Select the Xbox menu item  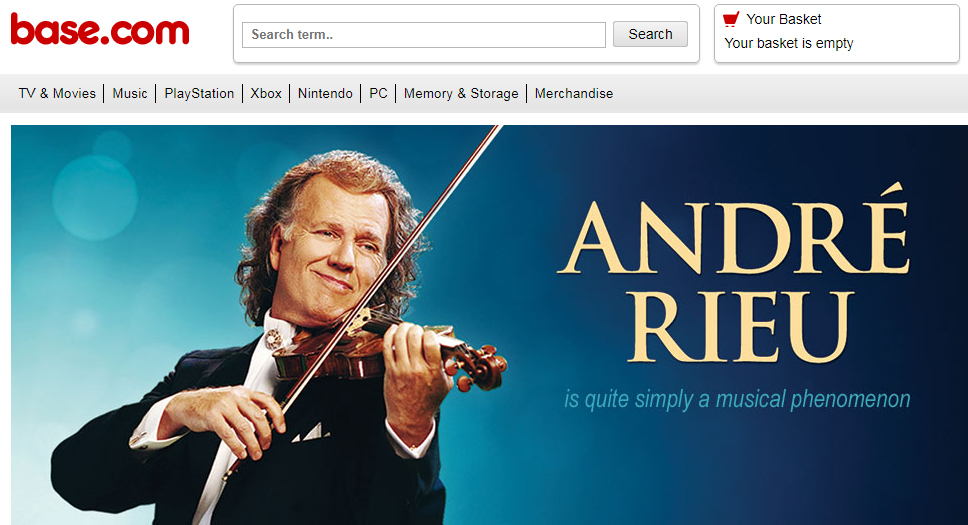pyautogui.click(x=266, y=93)
